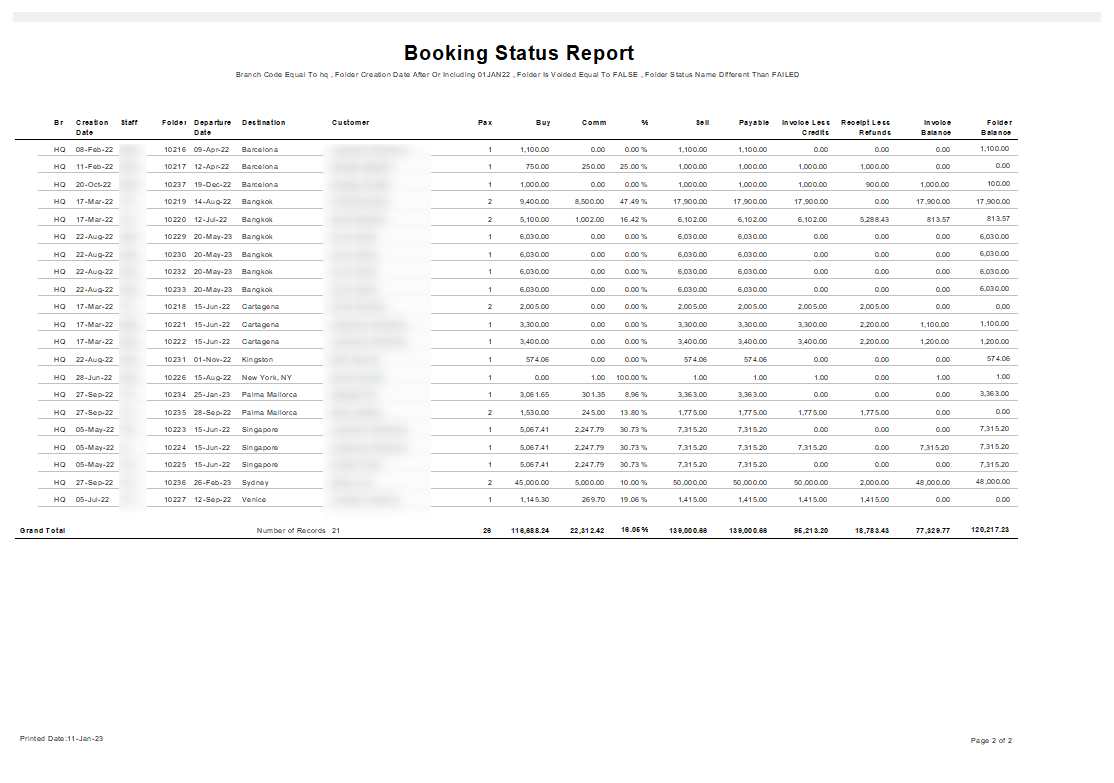
Task: Select the 8,500.00 commission value
Action: [589, 202]
